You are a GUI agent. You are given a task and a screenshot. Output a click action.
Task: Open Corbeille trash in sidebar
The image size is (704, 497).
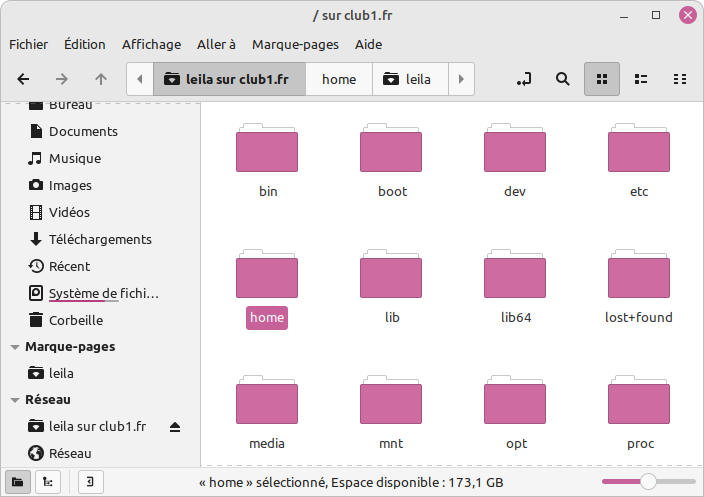[x=76, y=320]
